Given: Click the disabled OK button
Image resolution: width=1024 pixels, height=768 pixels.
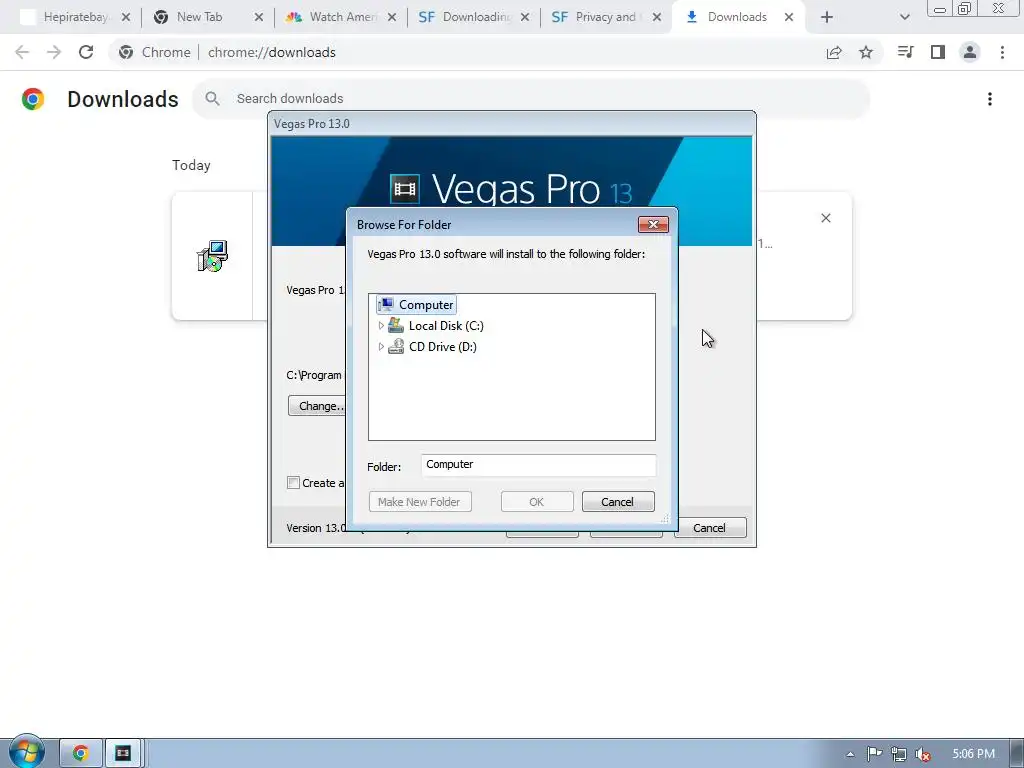Looking at the screenshot, I should (x=537, y=502).
